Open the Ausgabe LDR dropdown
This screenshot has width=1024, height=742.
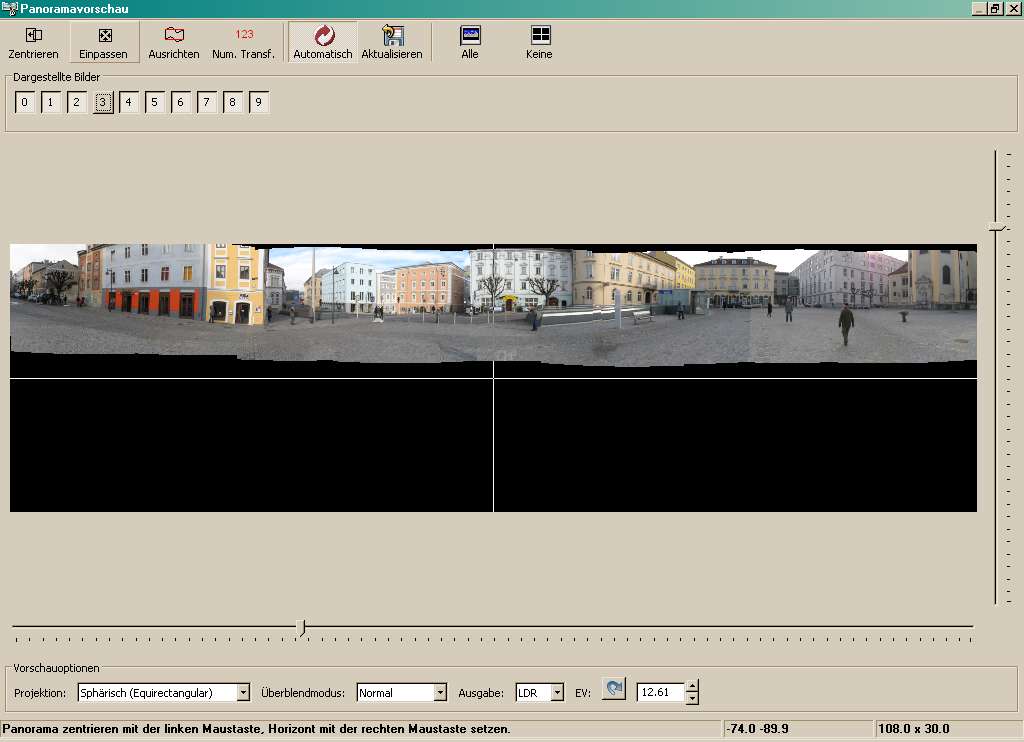557,692
